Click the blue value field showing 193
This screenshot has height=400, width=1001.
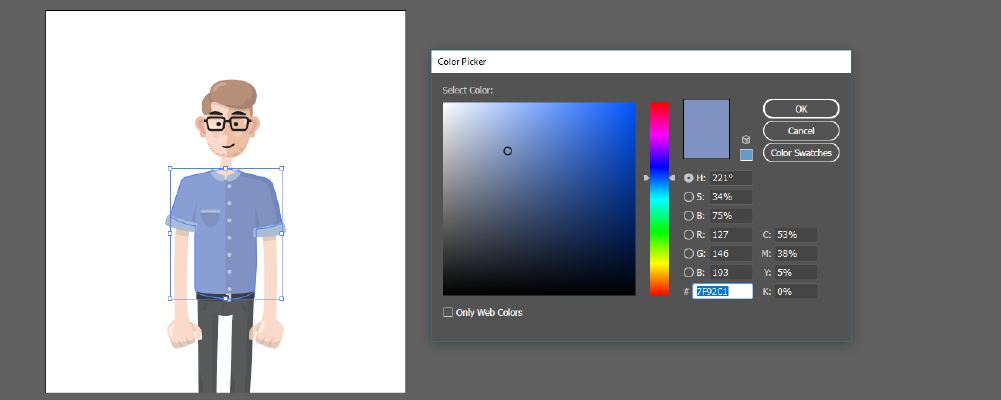click(x=730, y=272)
